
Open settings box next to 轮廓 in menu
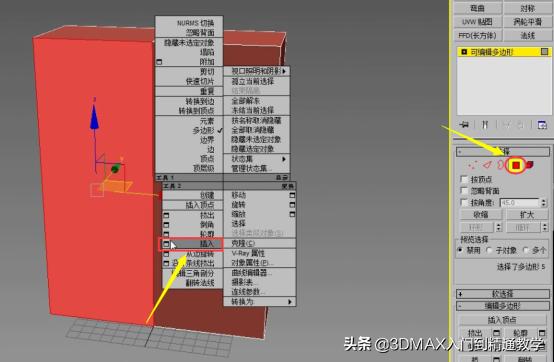[166, 234]
